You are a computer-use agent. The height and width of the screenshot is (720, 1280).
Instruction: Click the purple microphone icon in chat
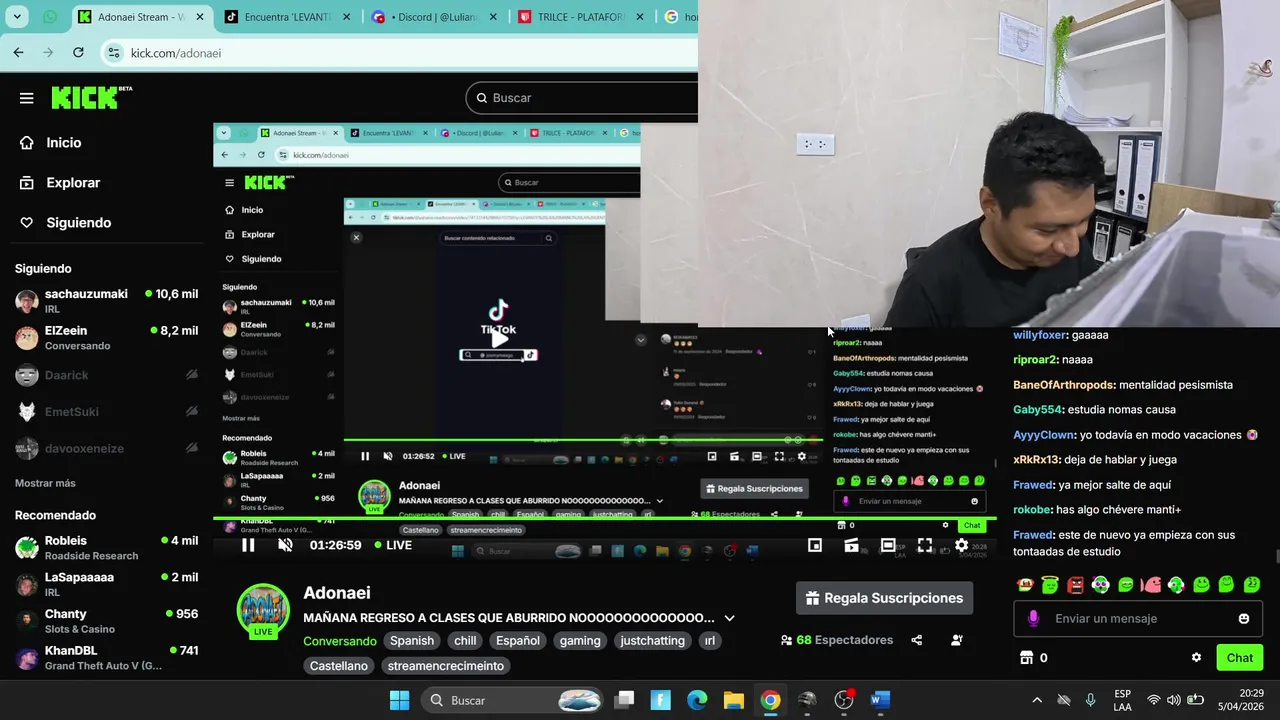click(1033, 619)
